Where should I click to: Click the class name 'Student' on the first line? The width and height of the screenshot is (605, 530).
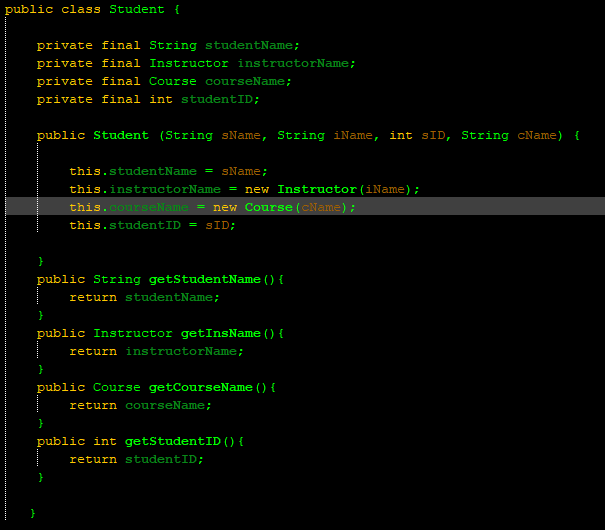click(137, 9)
